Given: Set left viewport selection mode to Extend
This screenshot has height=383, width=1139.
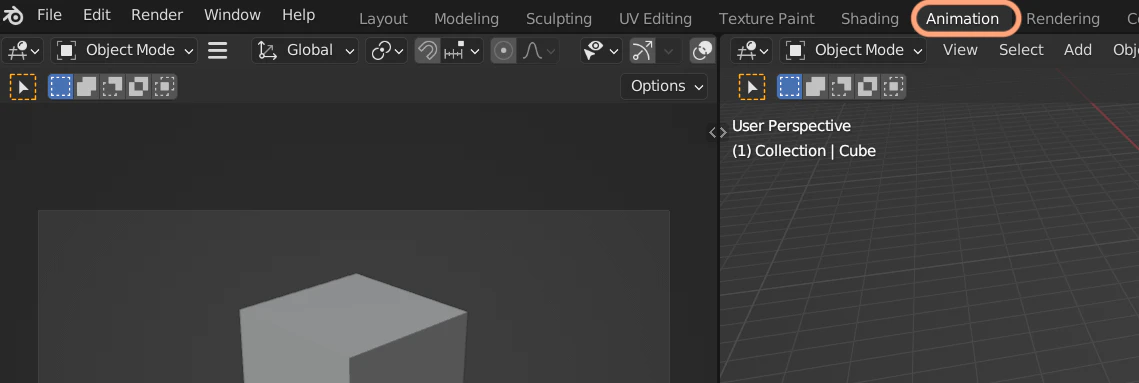Looking at the screenshot, I should (86, 87).
